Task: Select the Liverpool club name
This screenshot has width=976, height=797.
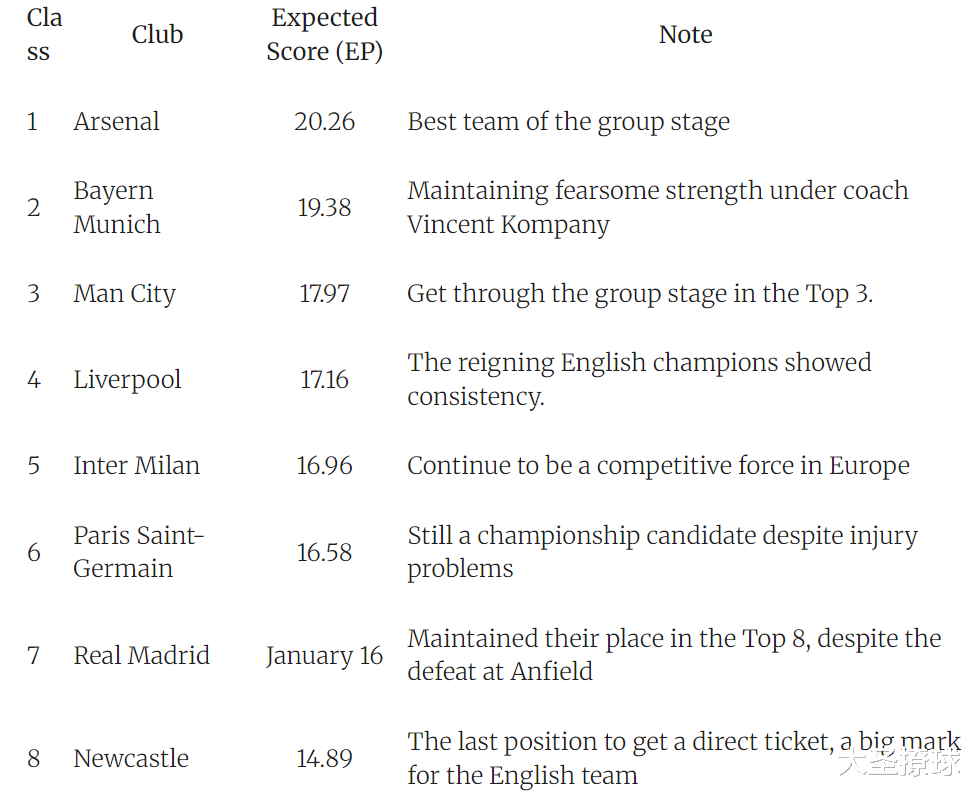Action: click(x=127, y=380)
